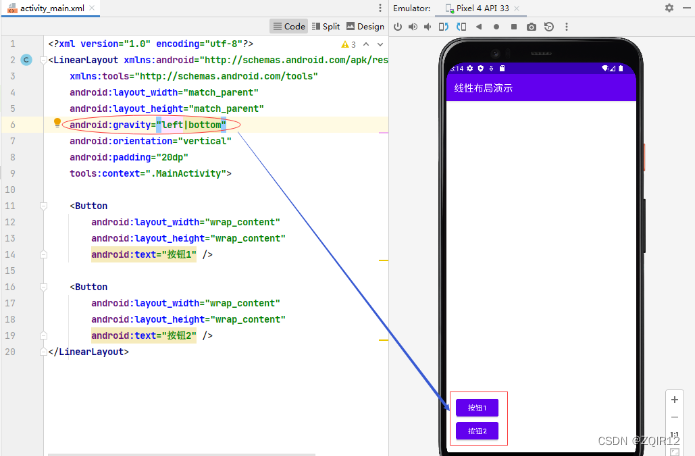Zoom out the emulator with minus button
Screen dimensions: 695x456
point(674,417)
